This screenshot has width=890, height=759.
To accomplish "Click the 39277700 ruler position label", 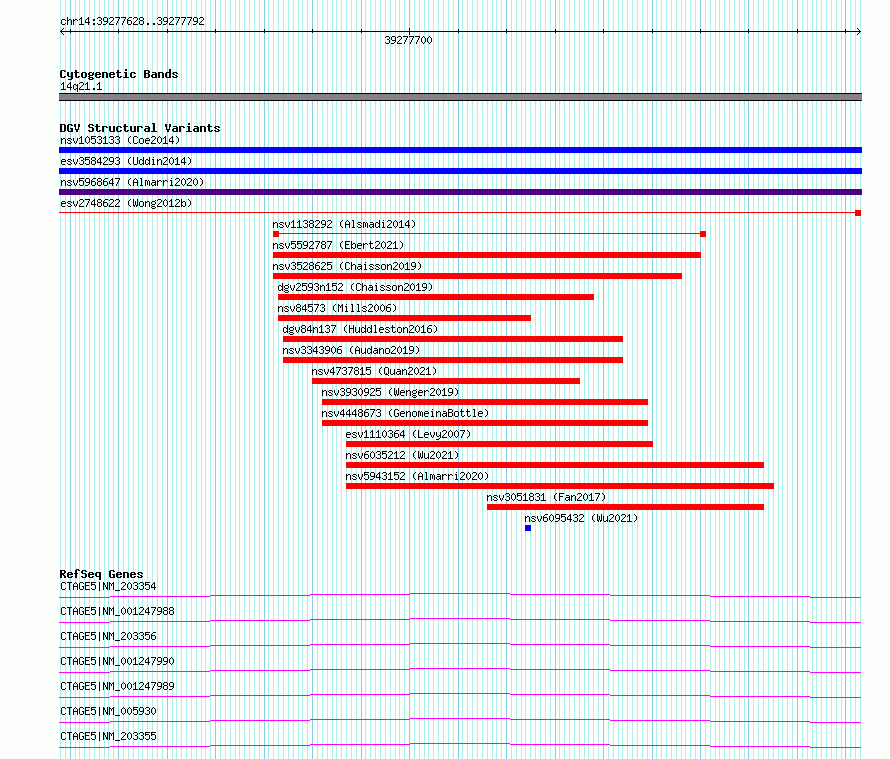I will tap(408, 40).
